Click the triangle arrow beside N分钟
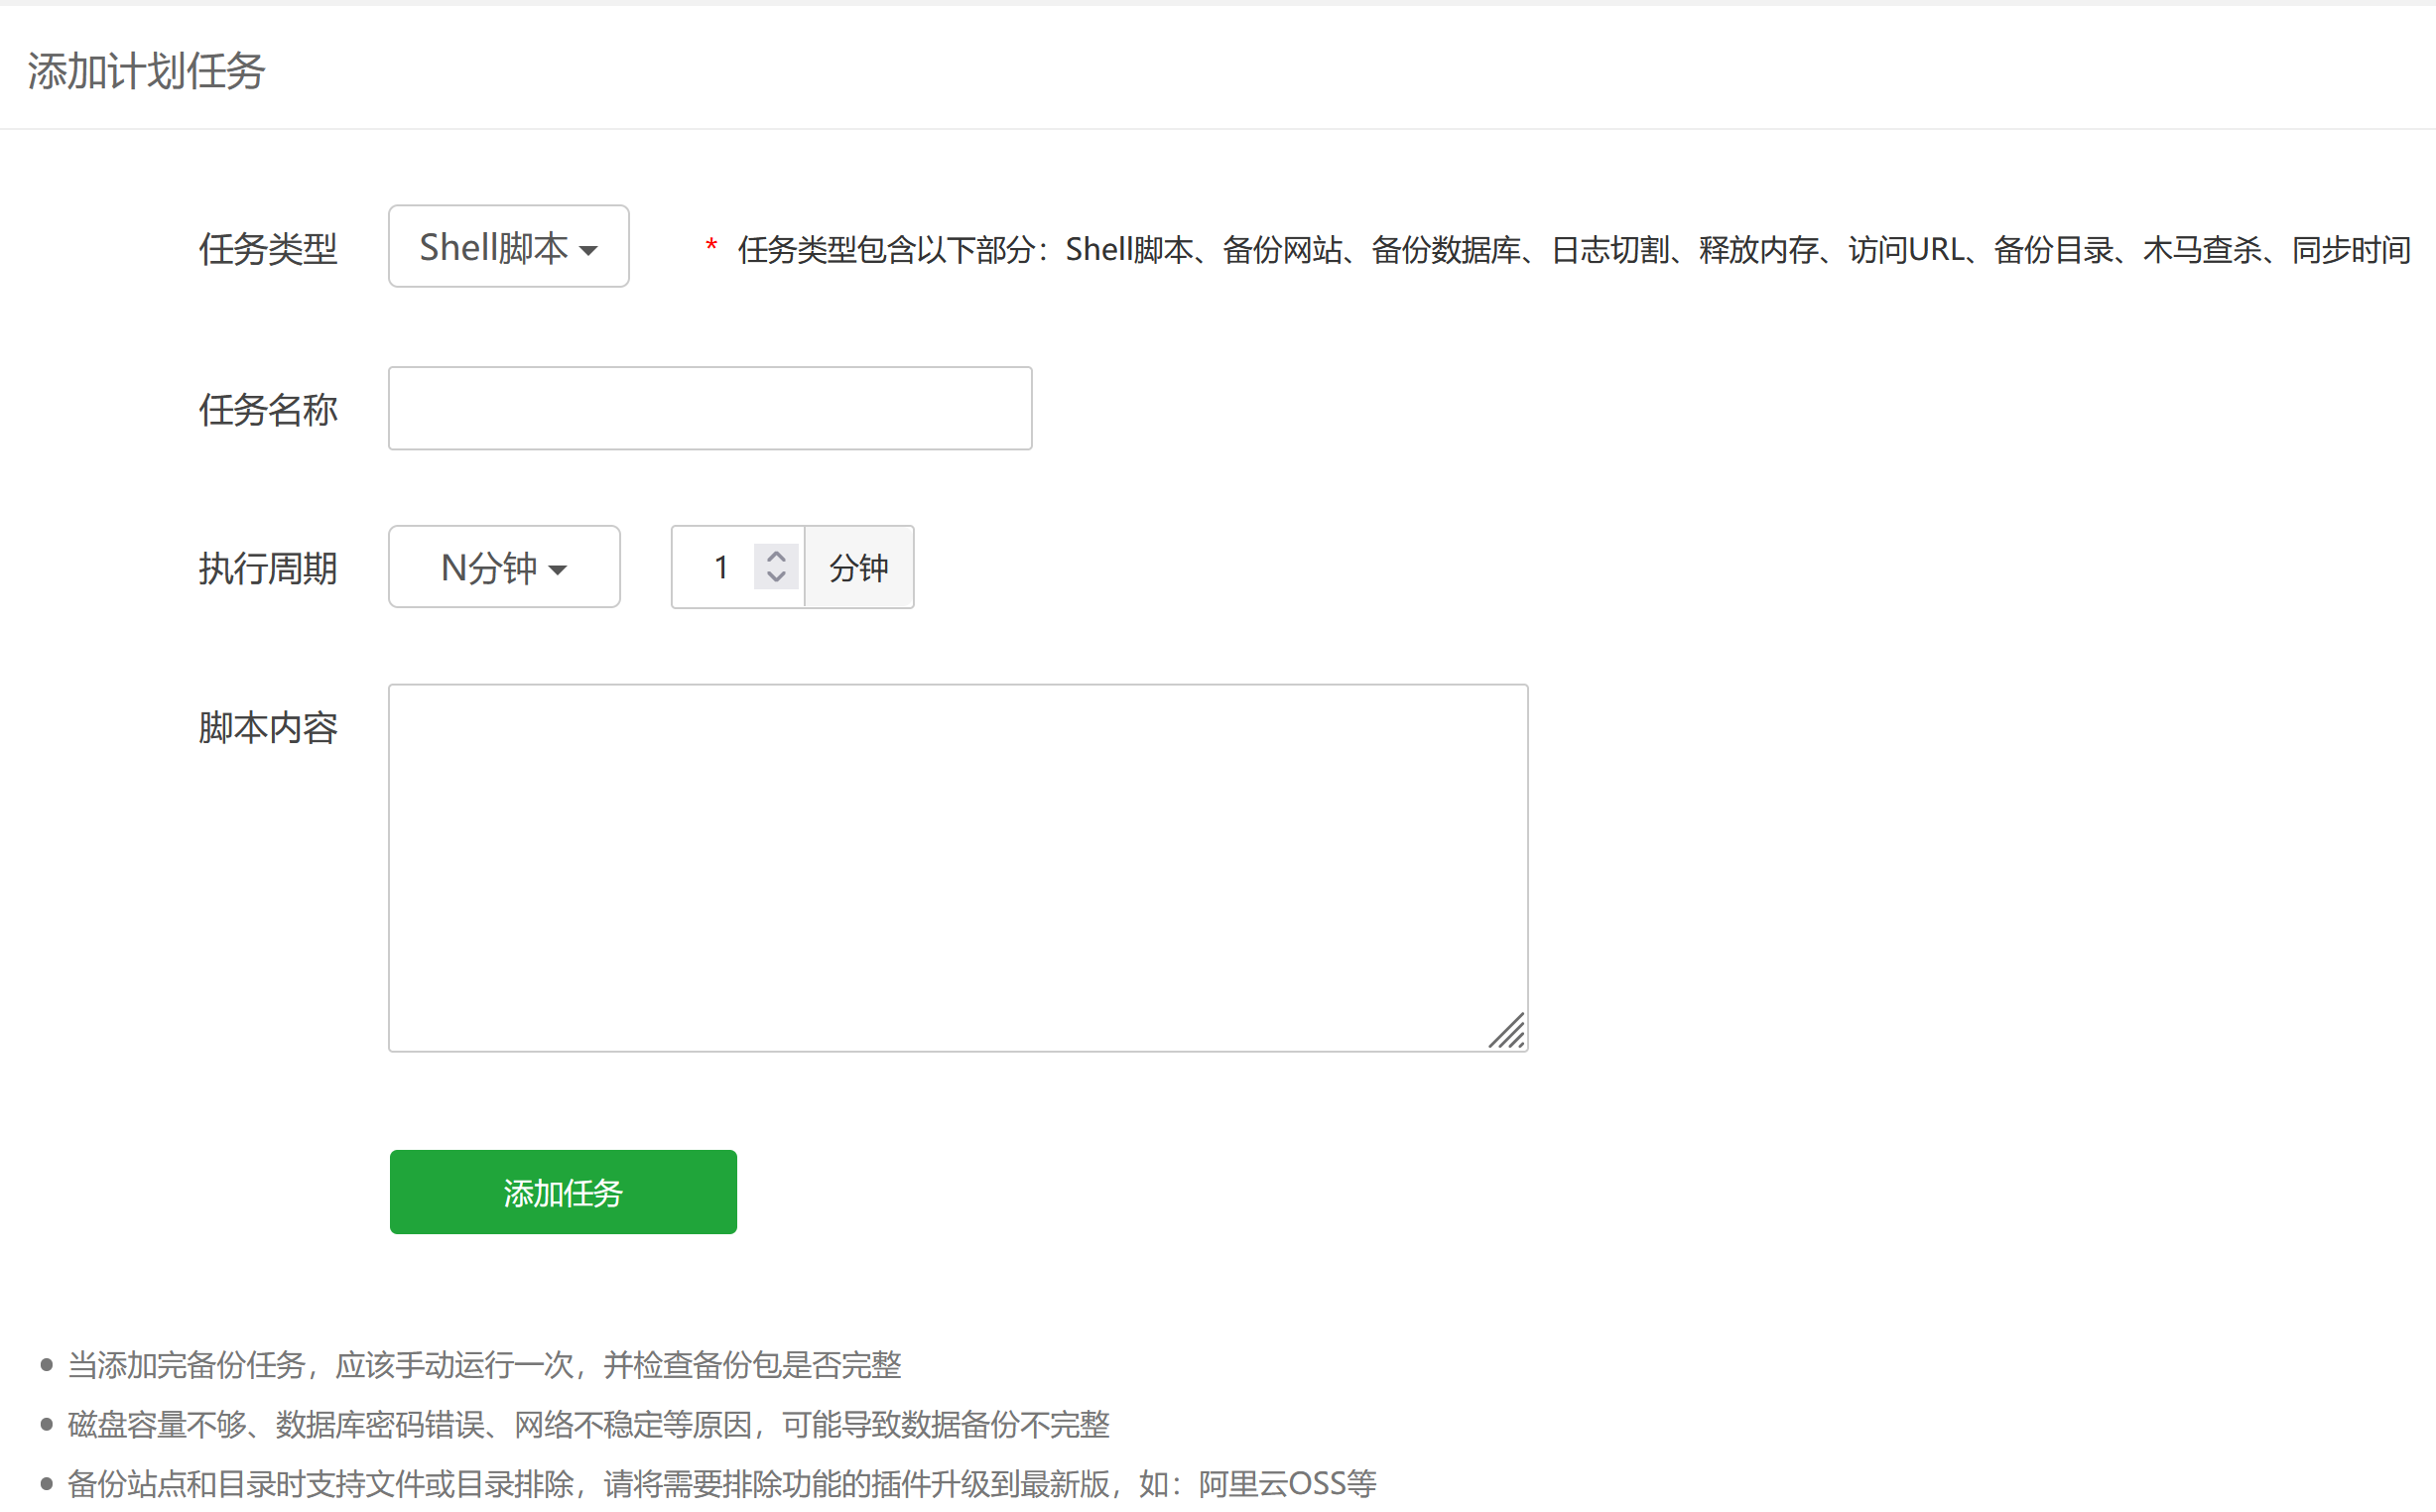The image size is (2436, 1512). pyautogui.click(x=557, y=568)
